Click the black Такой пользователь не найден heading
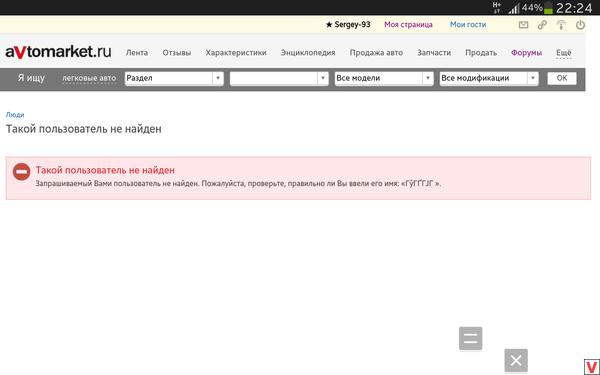The width and height of the screenshot is (600, 375). pos(83,129)
